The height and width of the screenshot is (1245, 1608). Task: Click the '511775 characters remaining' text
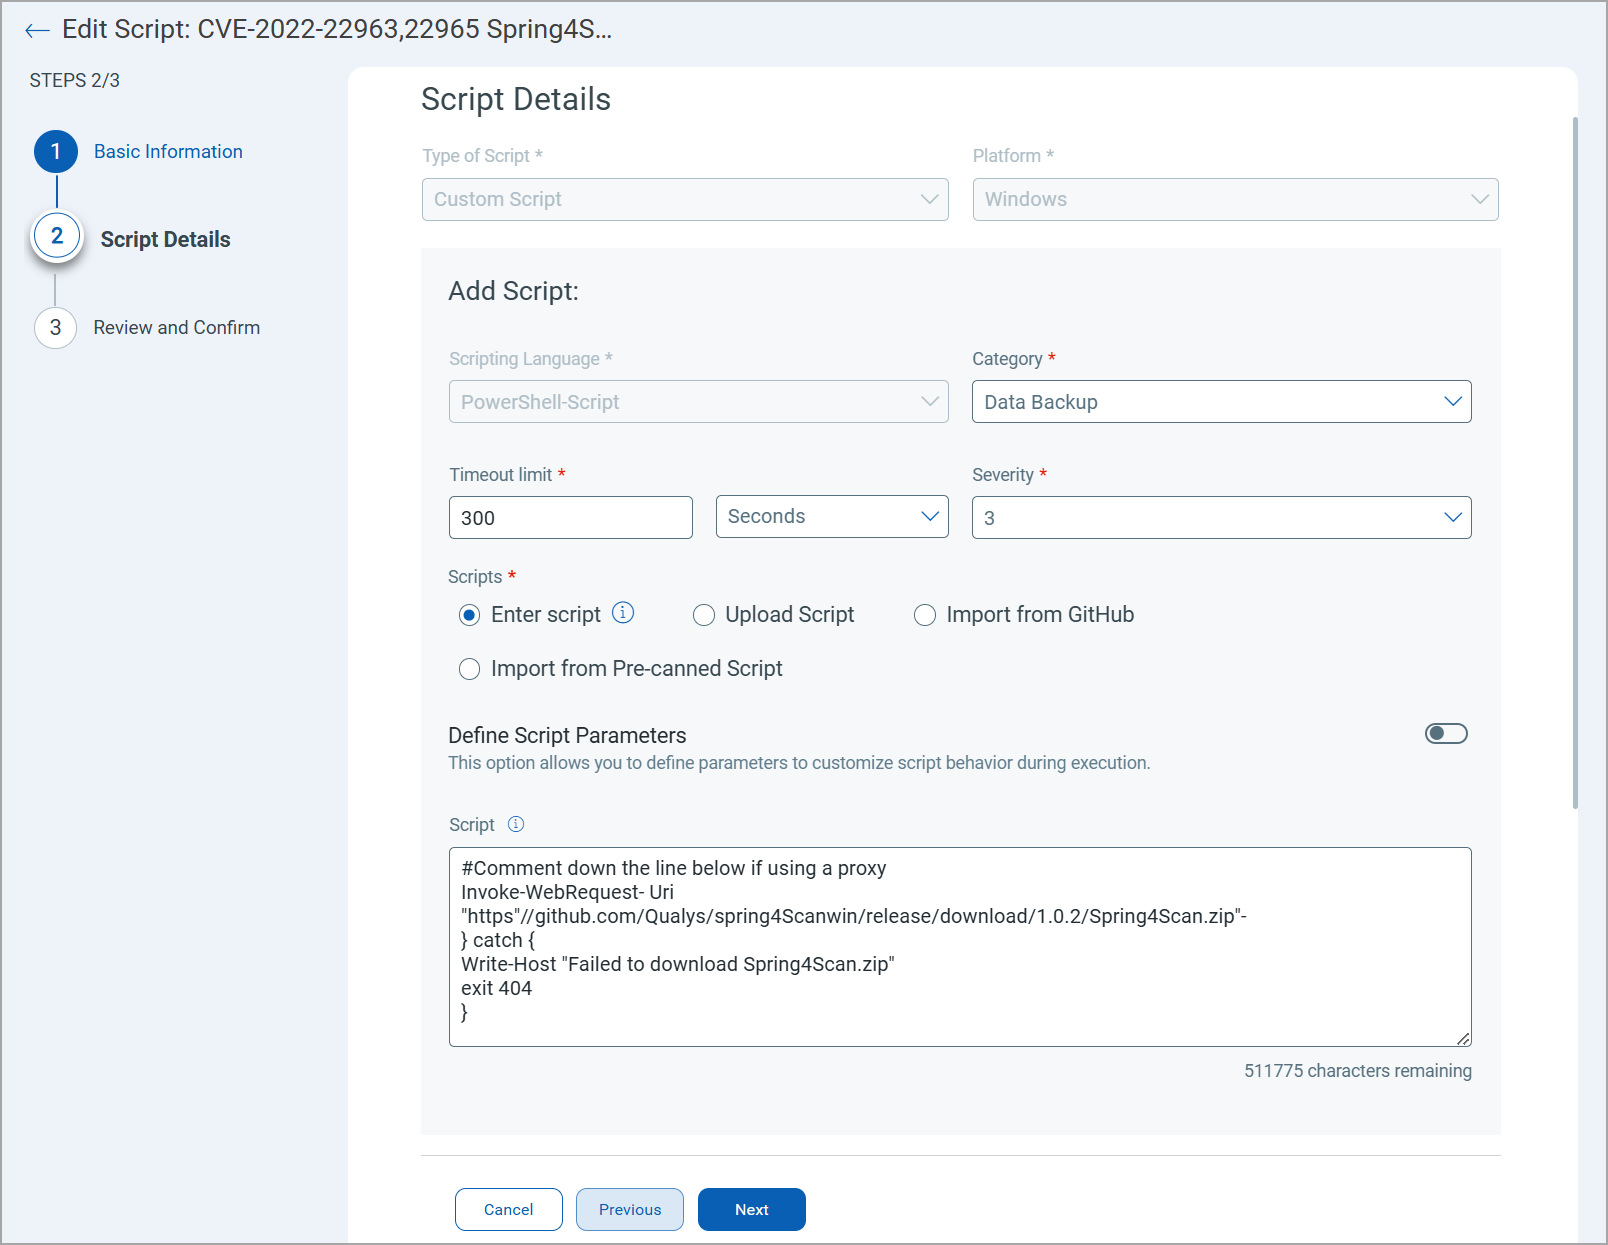[x=1357, y=1071]
